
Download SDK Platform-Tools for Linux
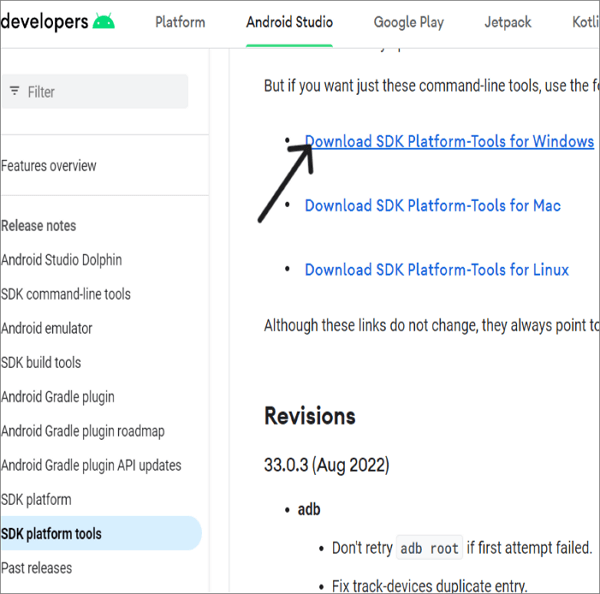[x=436, y=270]
